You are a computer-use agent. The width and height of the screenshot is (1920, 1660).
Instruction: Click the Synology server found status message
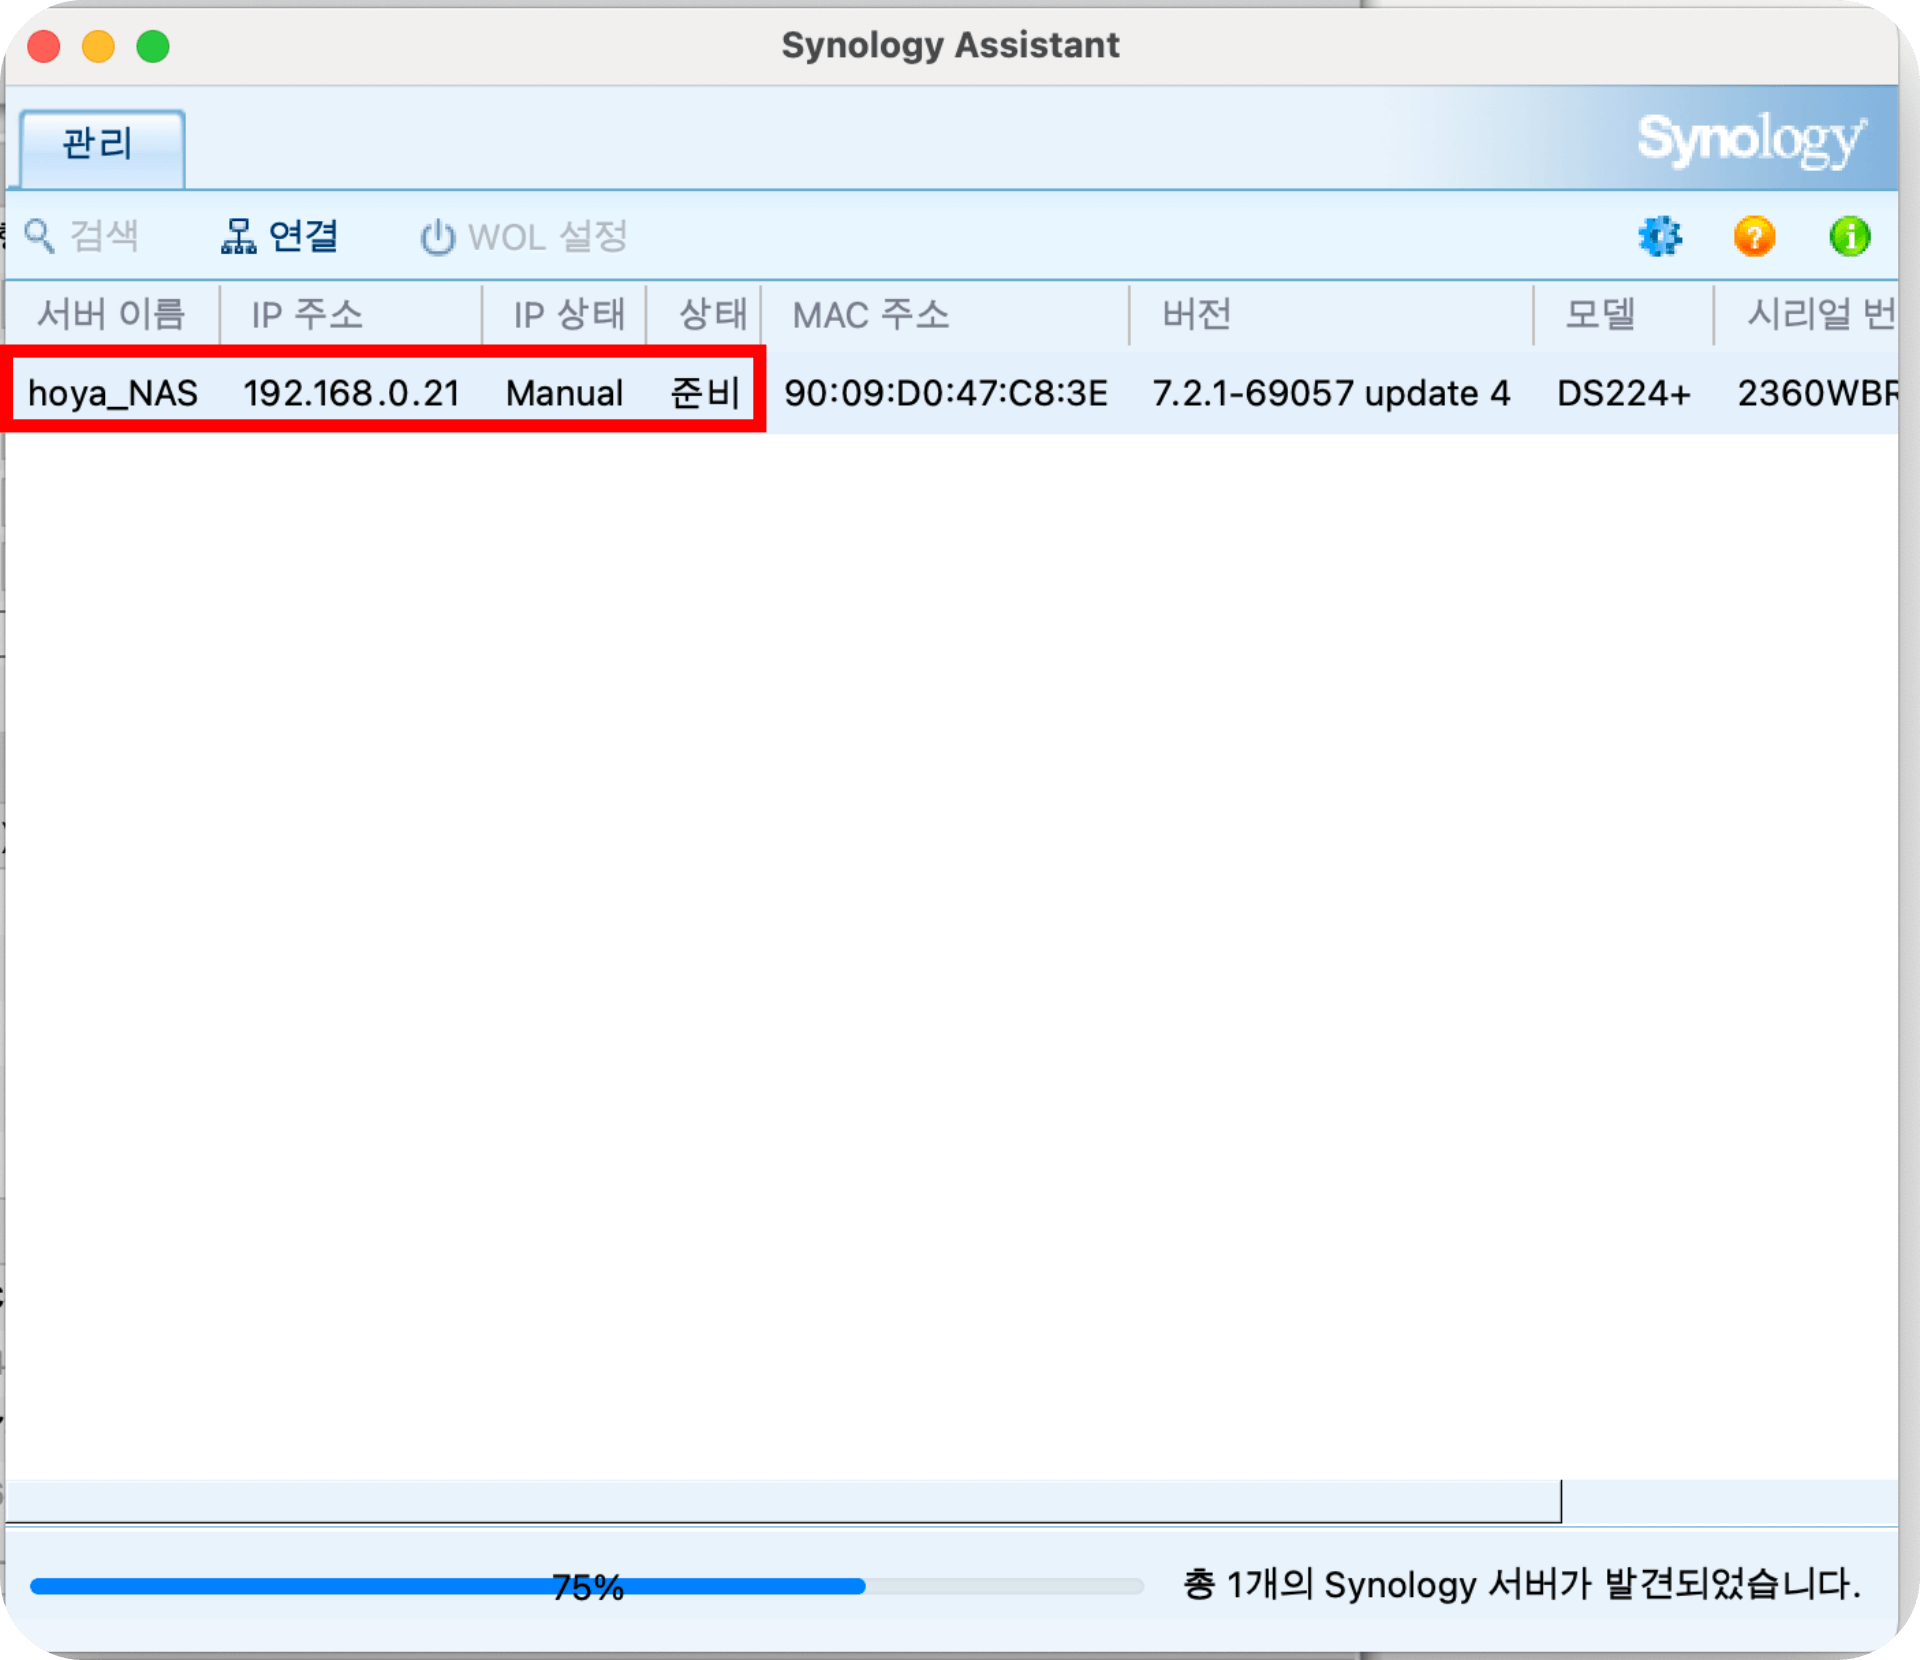click(x=1521, y=1584)
